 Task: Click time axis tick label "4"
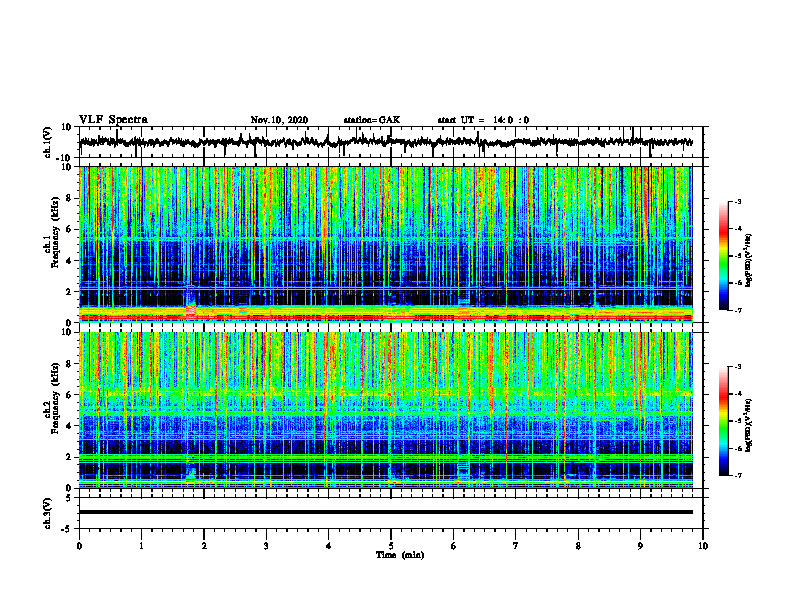click(329, 546)
